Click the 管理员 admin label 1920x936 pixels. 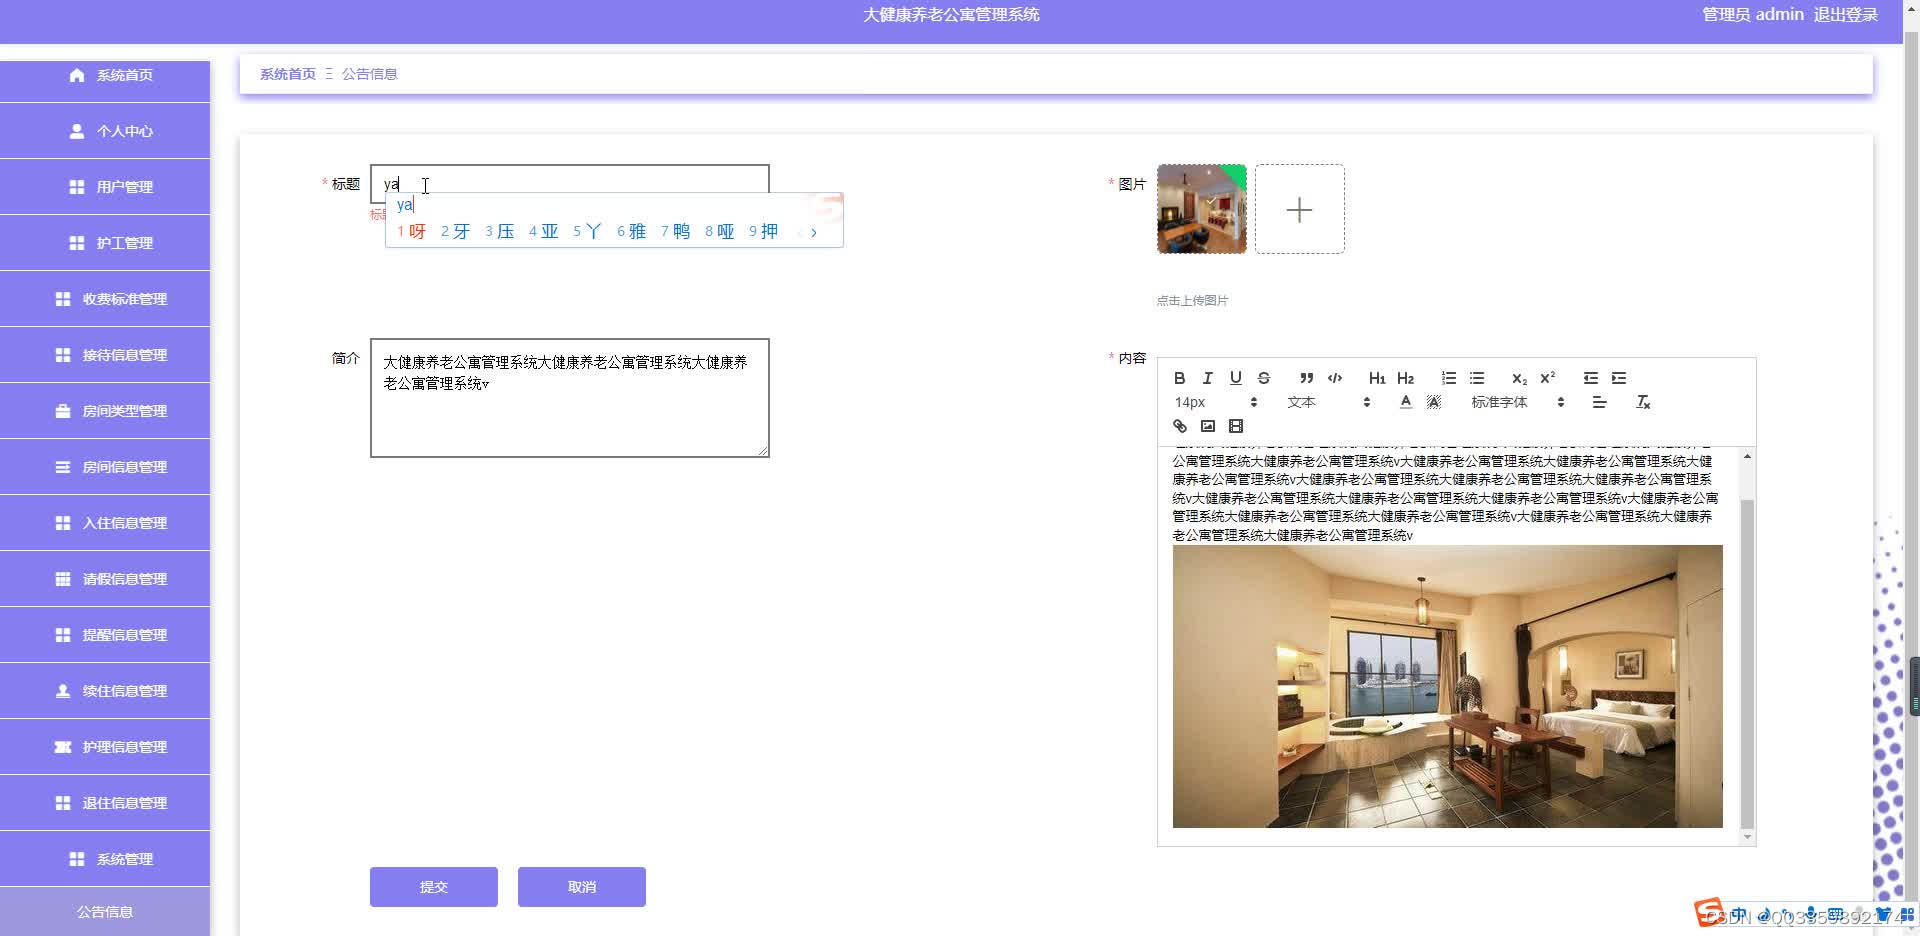click(1752, 15)
